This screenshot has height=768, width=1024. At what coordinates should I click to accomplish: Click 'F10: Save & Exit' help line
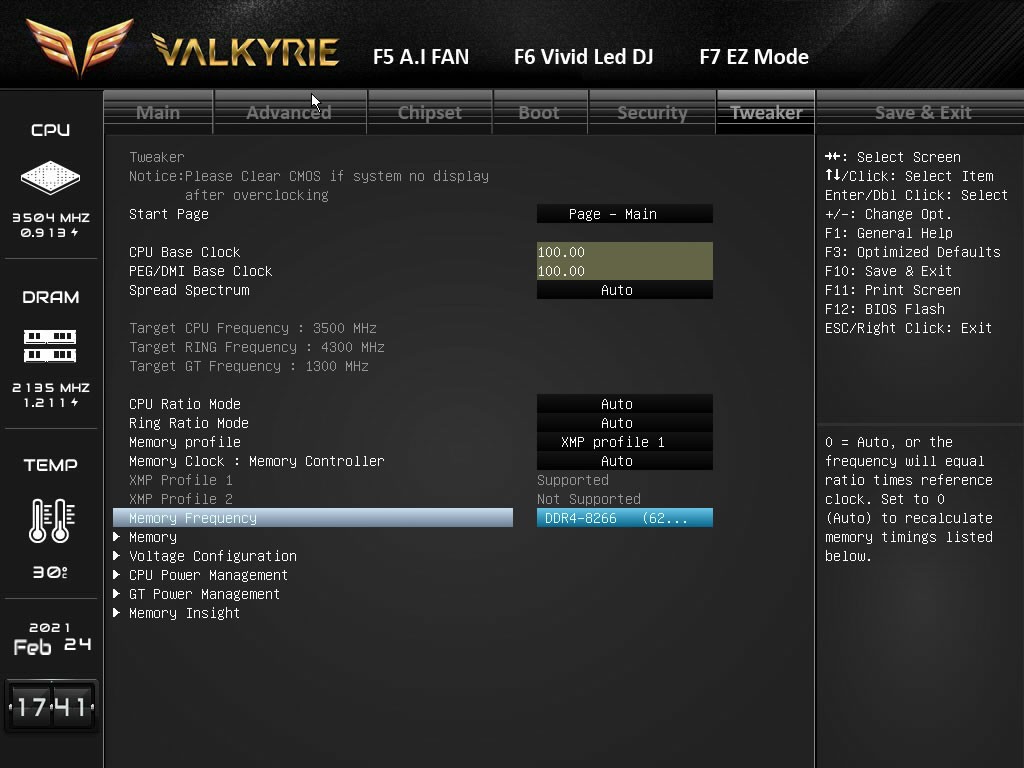tap(888, 271)
